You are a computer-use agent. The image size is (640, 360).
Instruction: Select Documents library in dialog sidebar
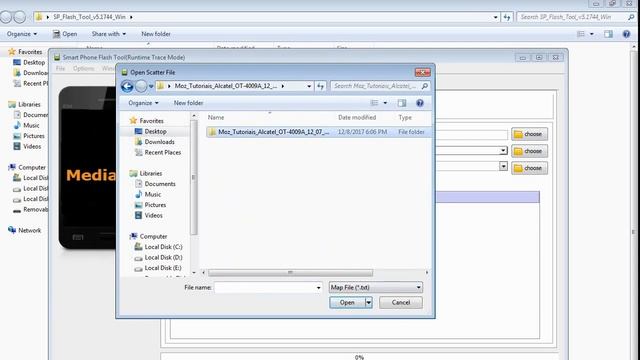point(160,184)
